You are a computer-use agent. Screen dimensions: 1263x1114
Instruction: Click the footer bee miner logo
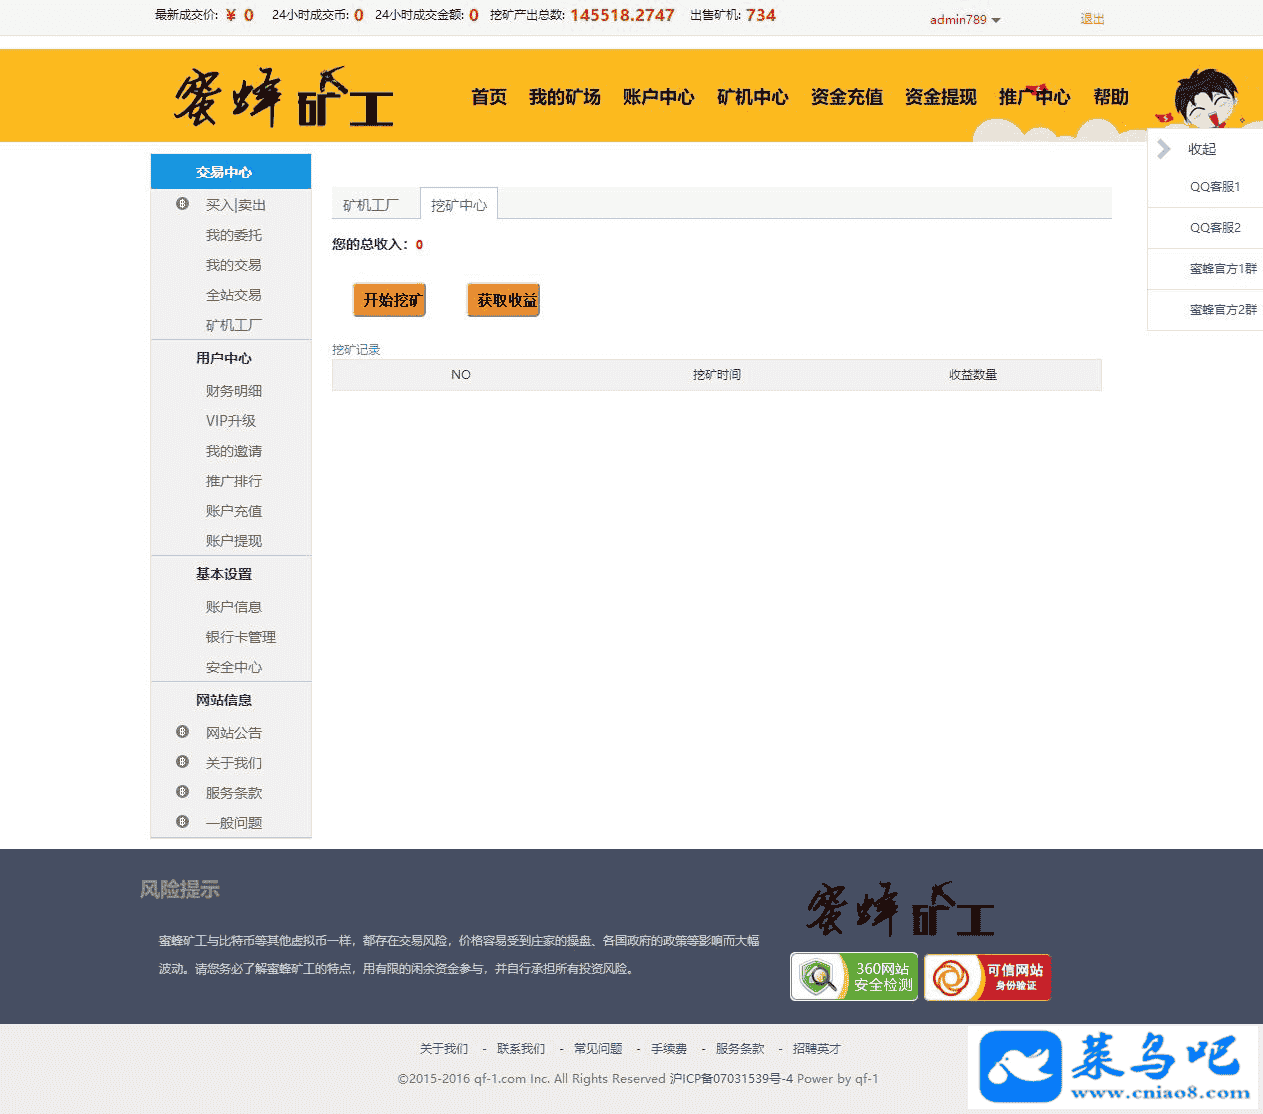point(900,909)
